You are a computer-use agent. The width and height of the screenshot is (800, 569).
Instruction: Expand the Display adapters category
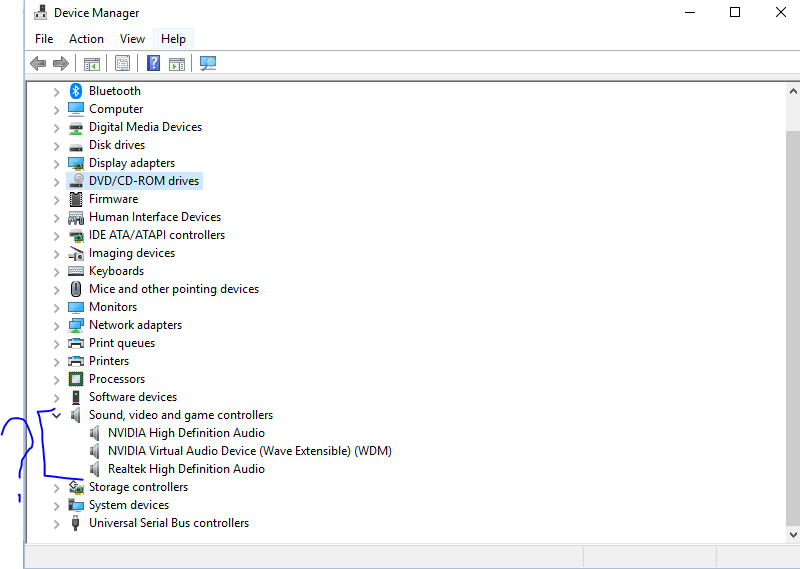click(57, 164)
